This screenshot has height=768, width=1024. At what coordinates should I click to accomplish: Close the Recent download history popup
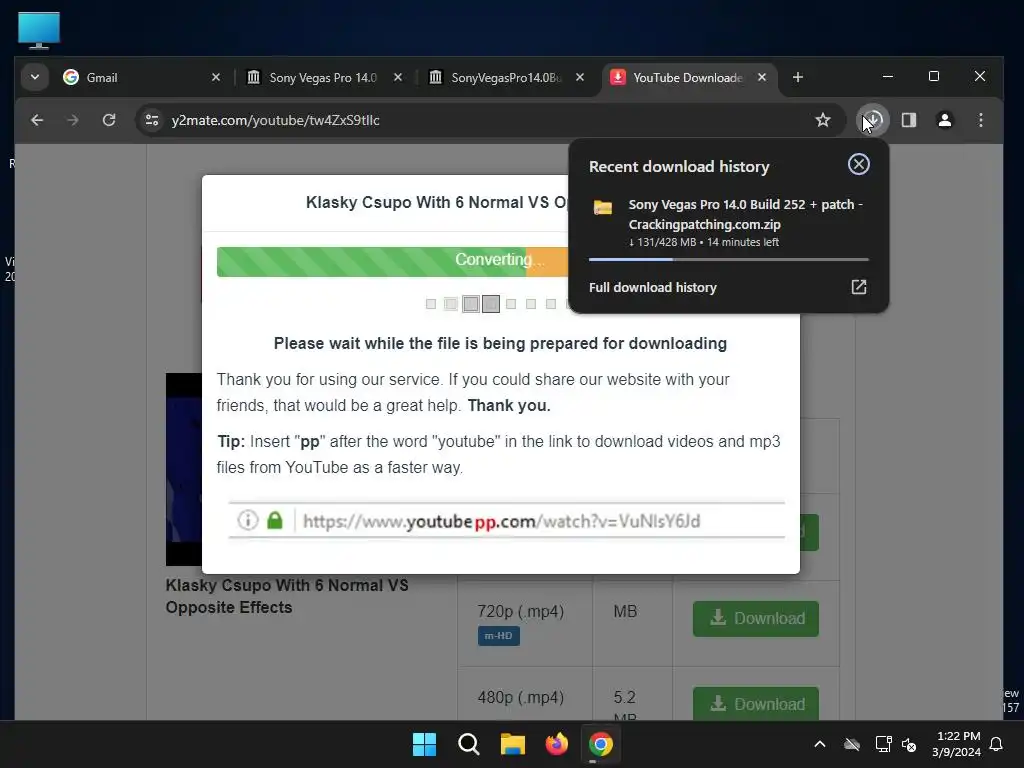tap(859, 164)
